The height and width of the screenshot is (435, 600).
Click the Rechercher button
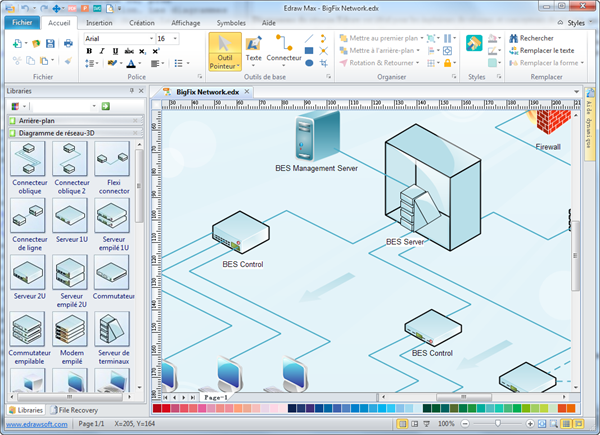[x=531, y=38]
